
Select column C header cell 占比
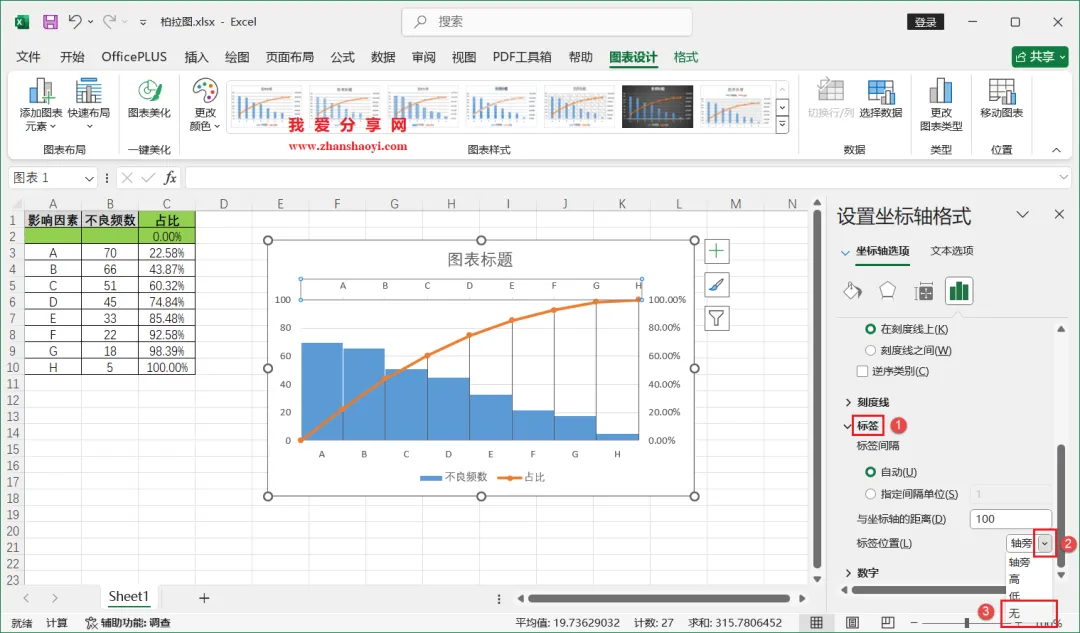(167, 220)
